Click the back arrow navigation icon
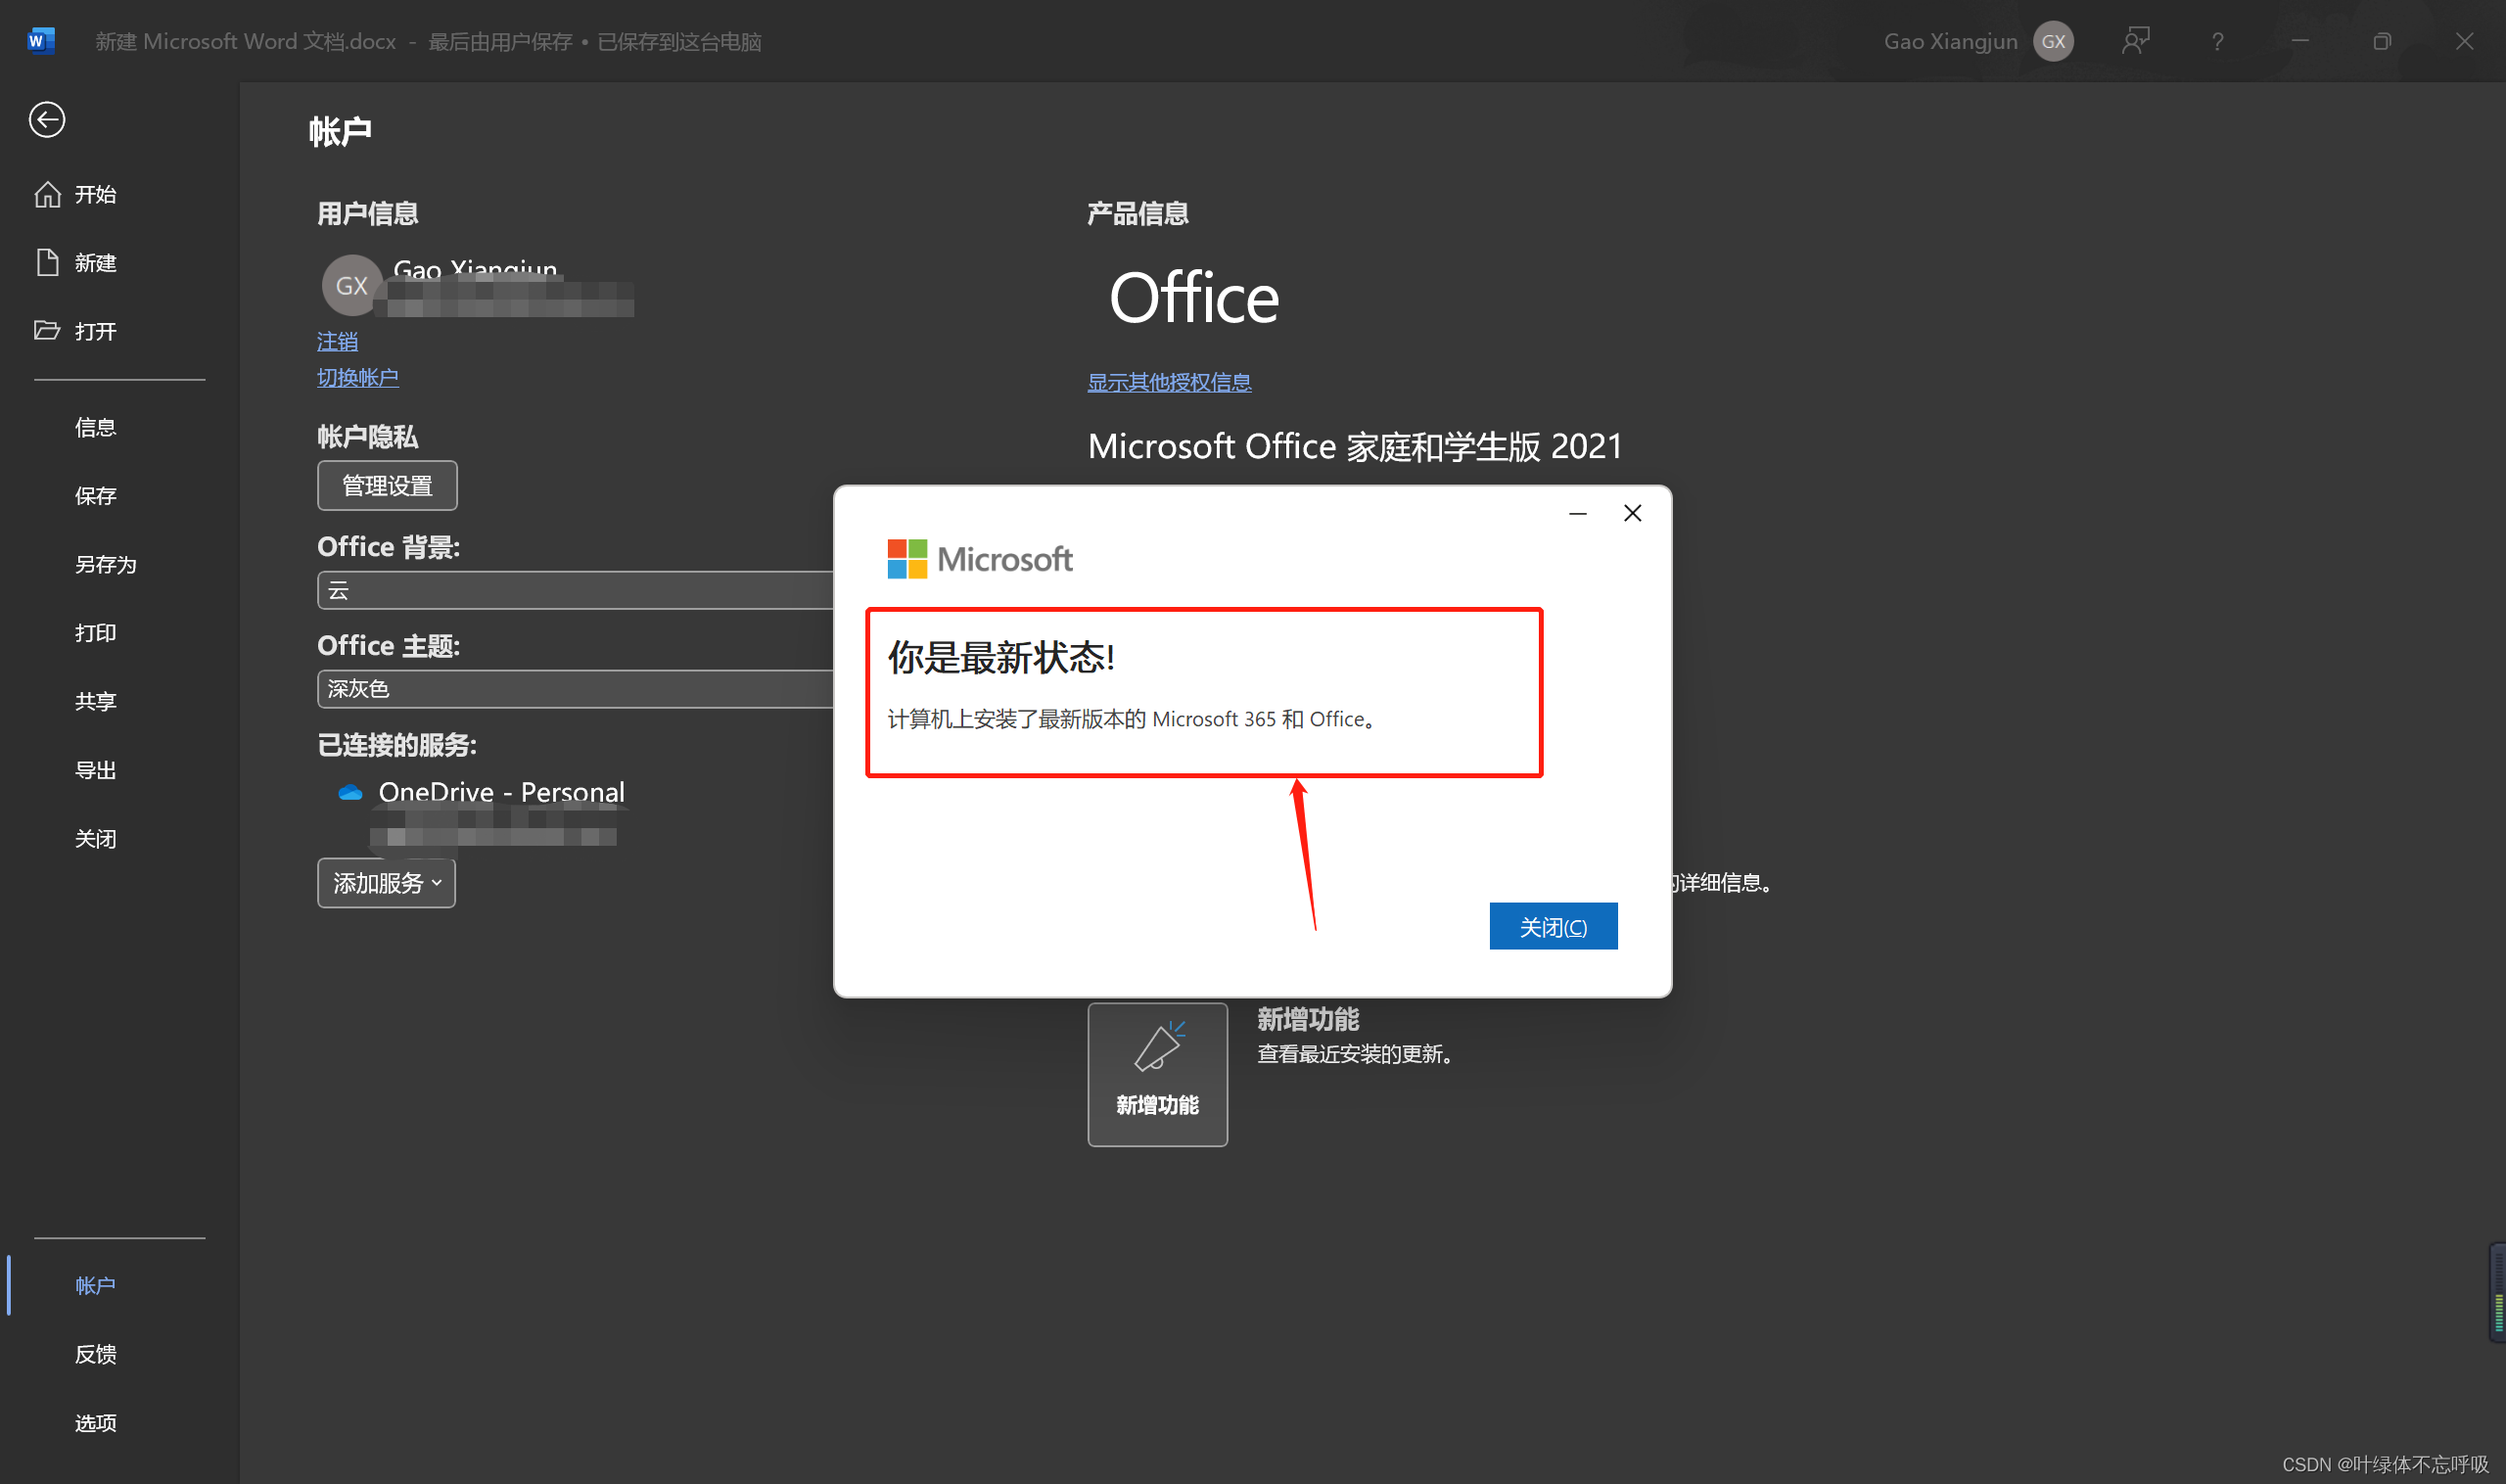Screen dimensions: 2506x1484 click(x=46, y=120)
